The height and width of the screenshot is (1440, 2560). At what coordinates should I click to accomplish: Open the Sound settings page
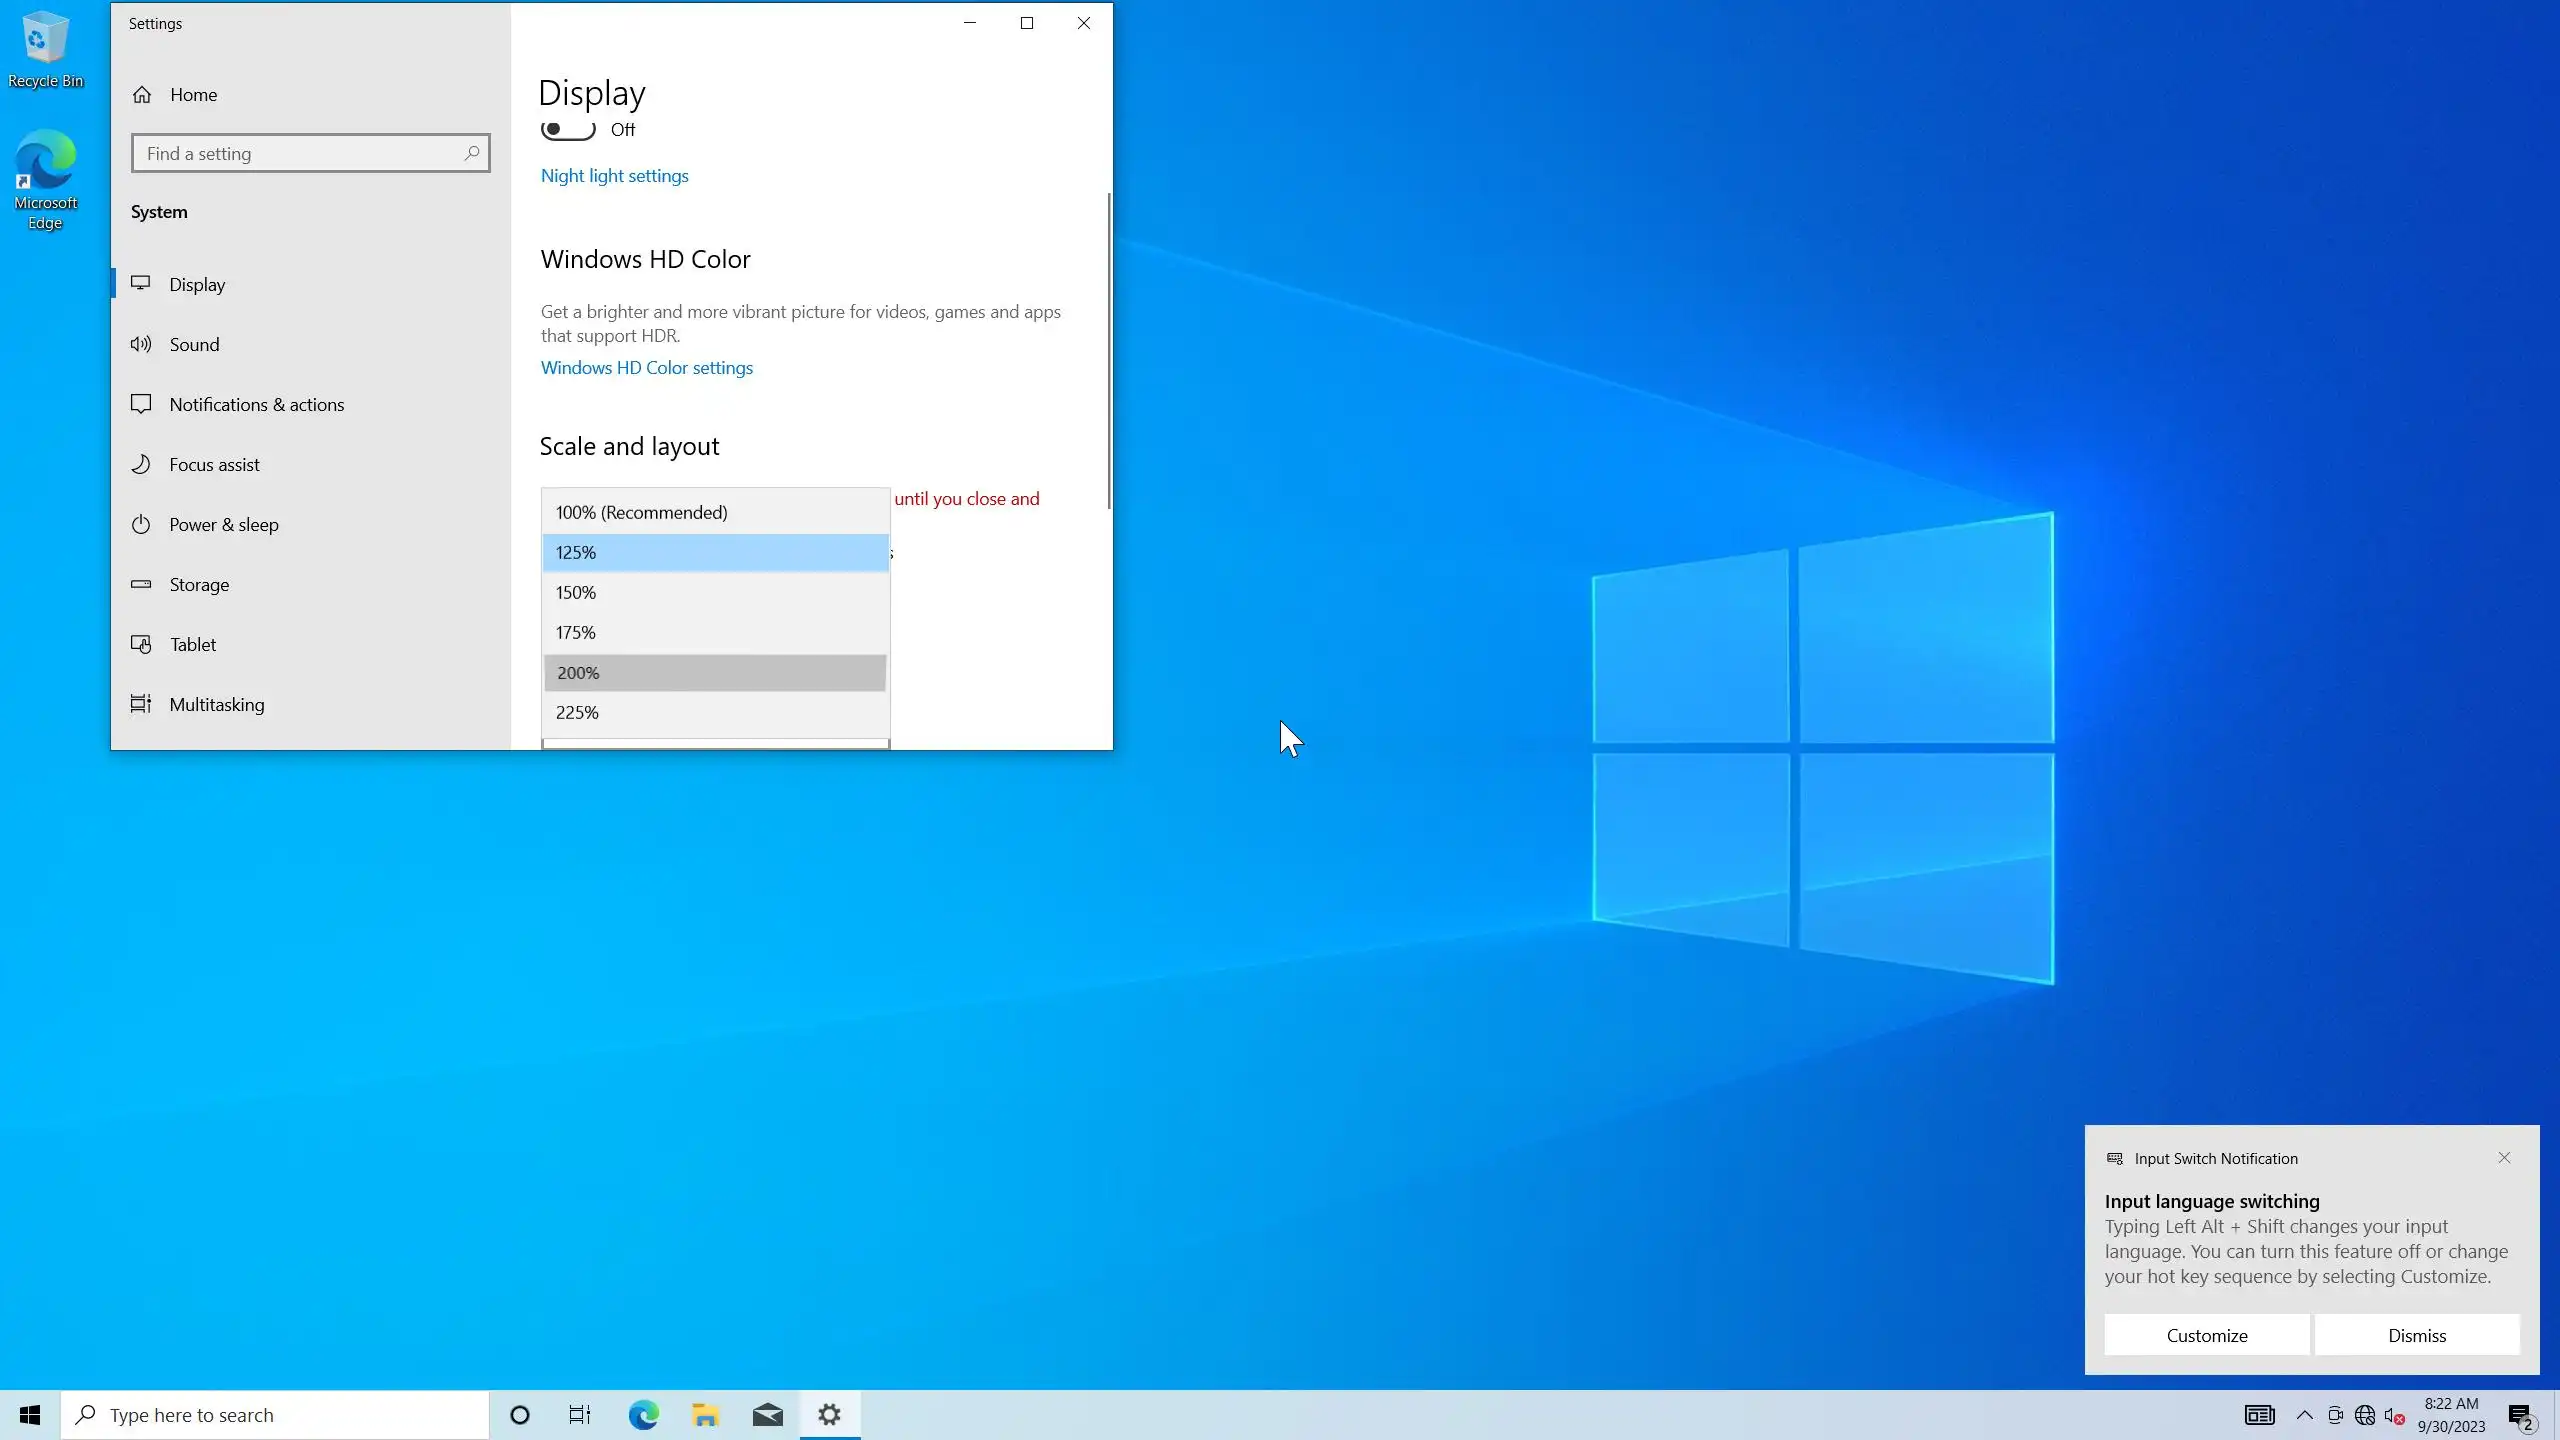click(x=194, y=345)
